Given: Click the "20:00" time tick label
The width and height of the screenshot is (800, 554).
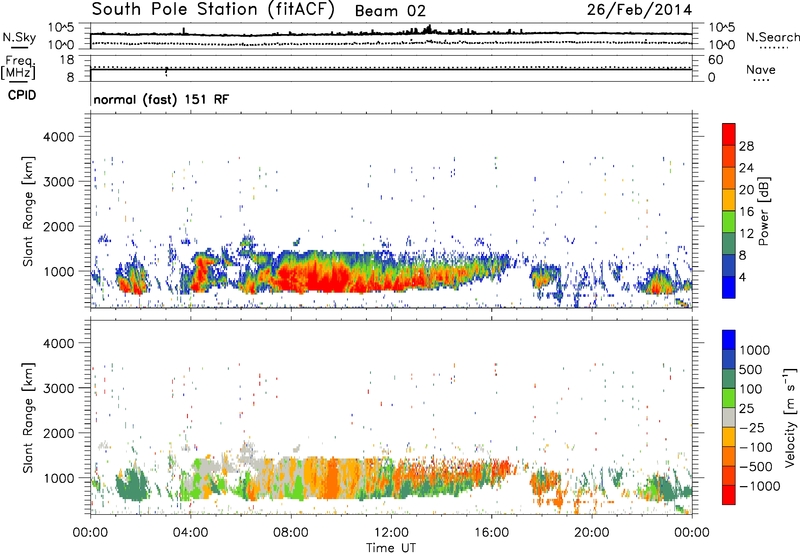Looking at the screenshot, I should (591, 533).
